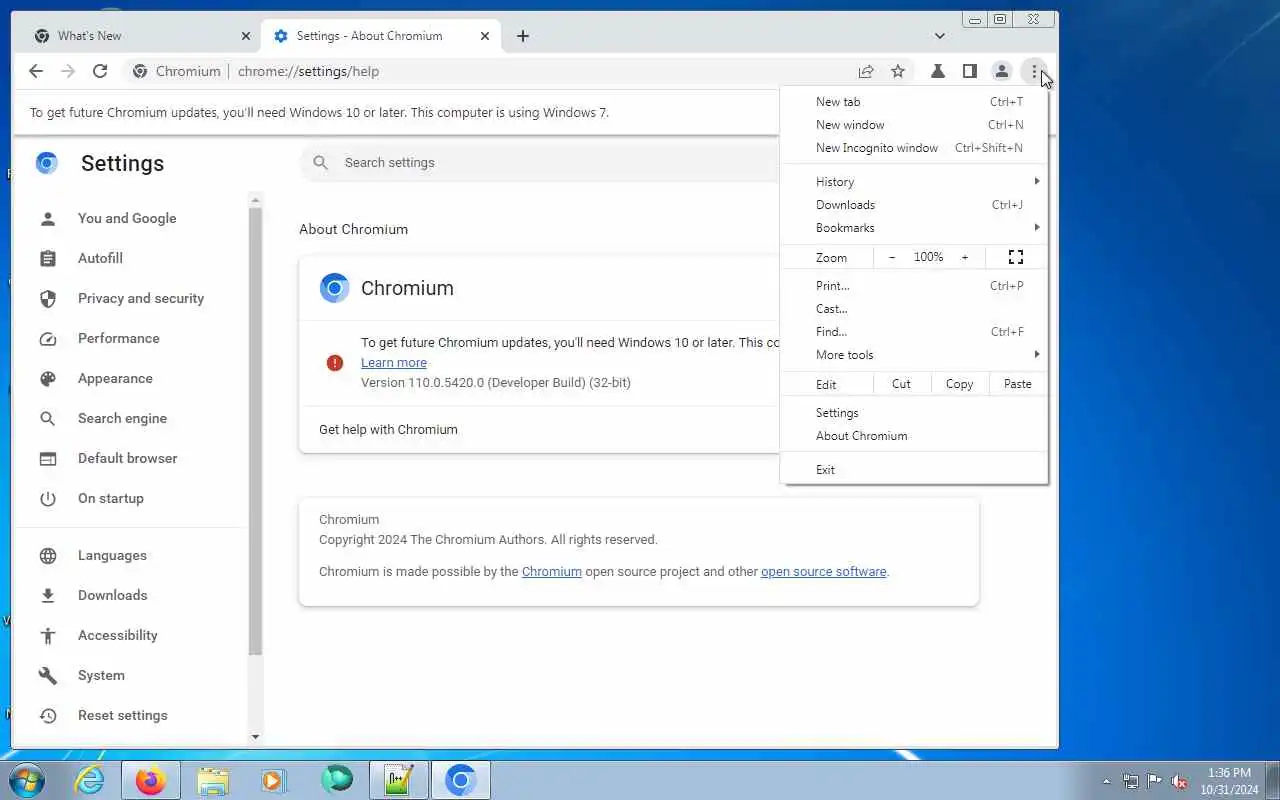
Task: Decrease zoom with the minus button
Action: pos(892,257)
